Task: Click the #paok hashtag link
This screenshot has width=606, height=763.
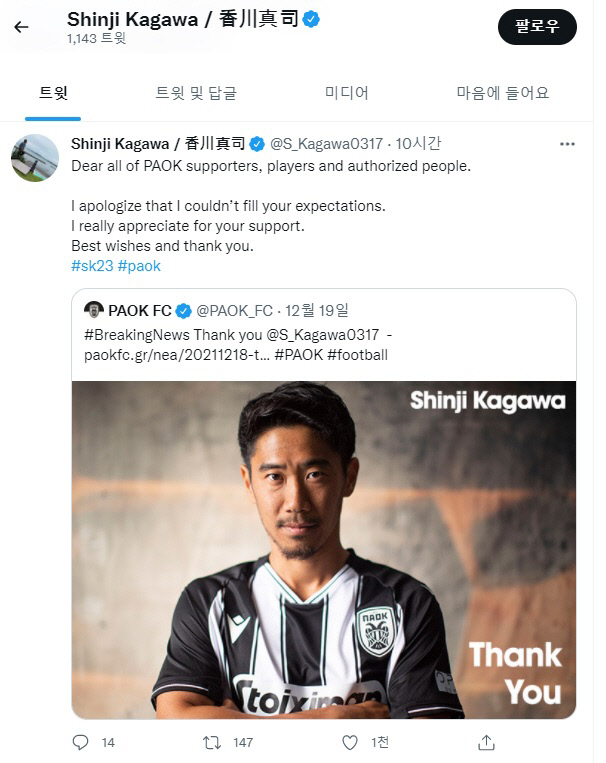Action: point(139,266)
